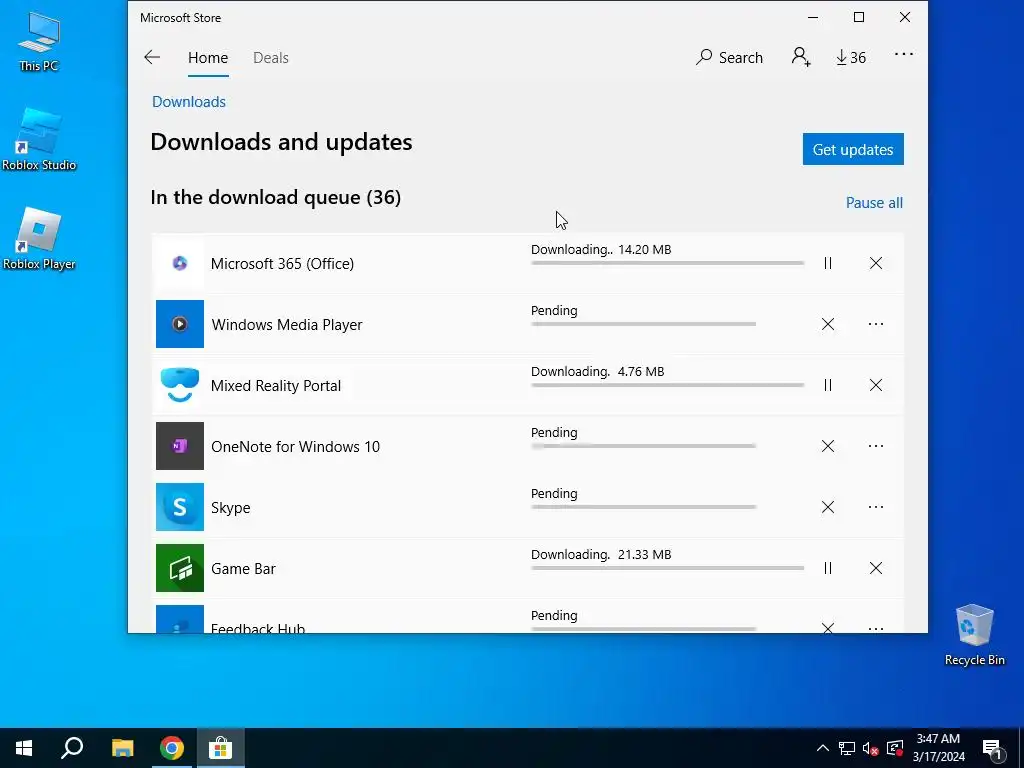This screenshot has height=768, width=1024.
Task: Select the Skype app name
Action: pyautogui.click(x=231, y=508)
